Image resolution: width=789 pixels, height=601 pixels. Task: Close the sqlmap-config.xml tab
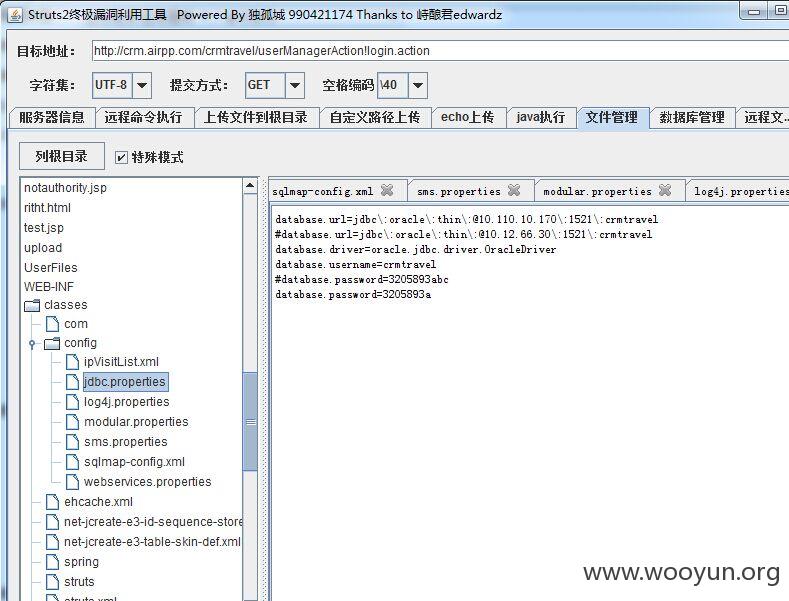(387, 190)
